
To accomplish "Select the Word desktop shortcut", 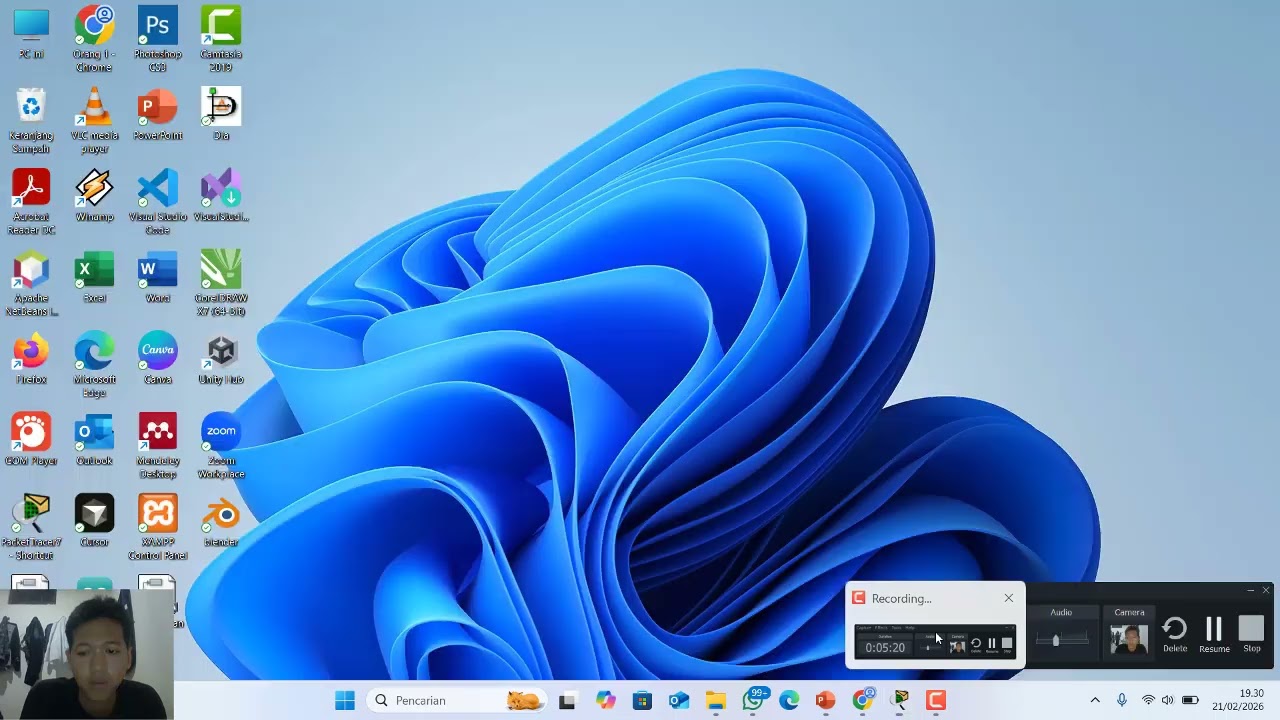I will pos(157,277).
